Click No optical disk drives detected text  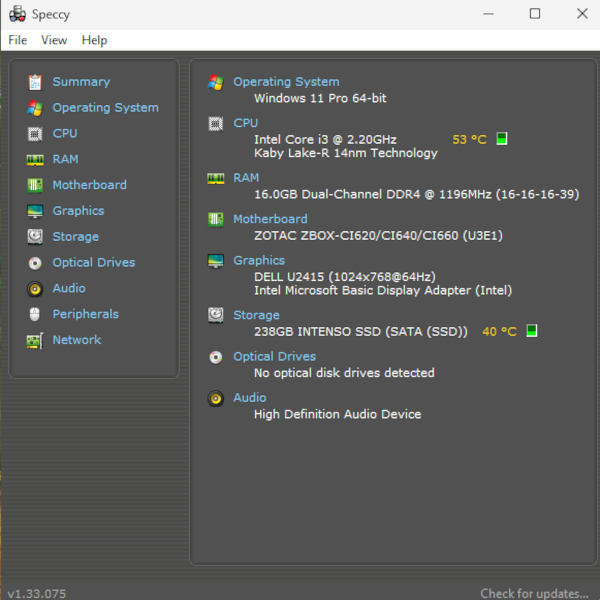point(344,373)
